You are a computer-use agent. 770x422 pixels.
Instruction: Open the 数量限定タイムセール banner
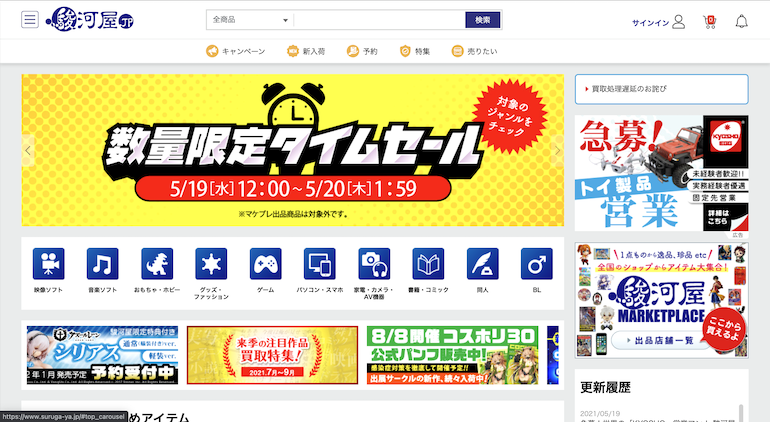coord(293,150)
